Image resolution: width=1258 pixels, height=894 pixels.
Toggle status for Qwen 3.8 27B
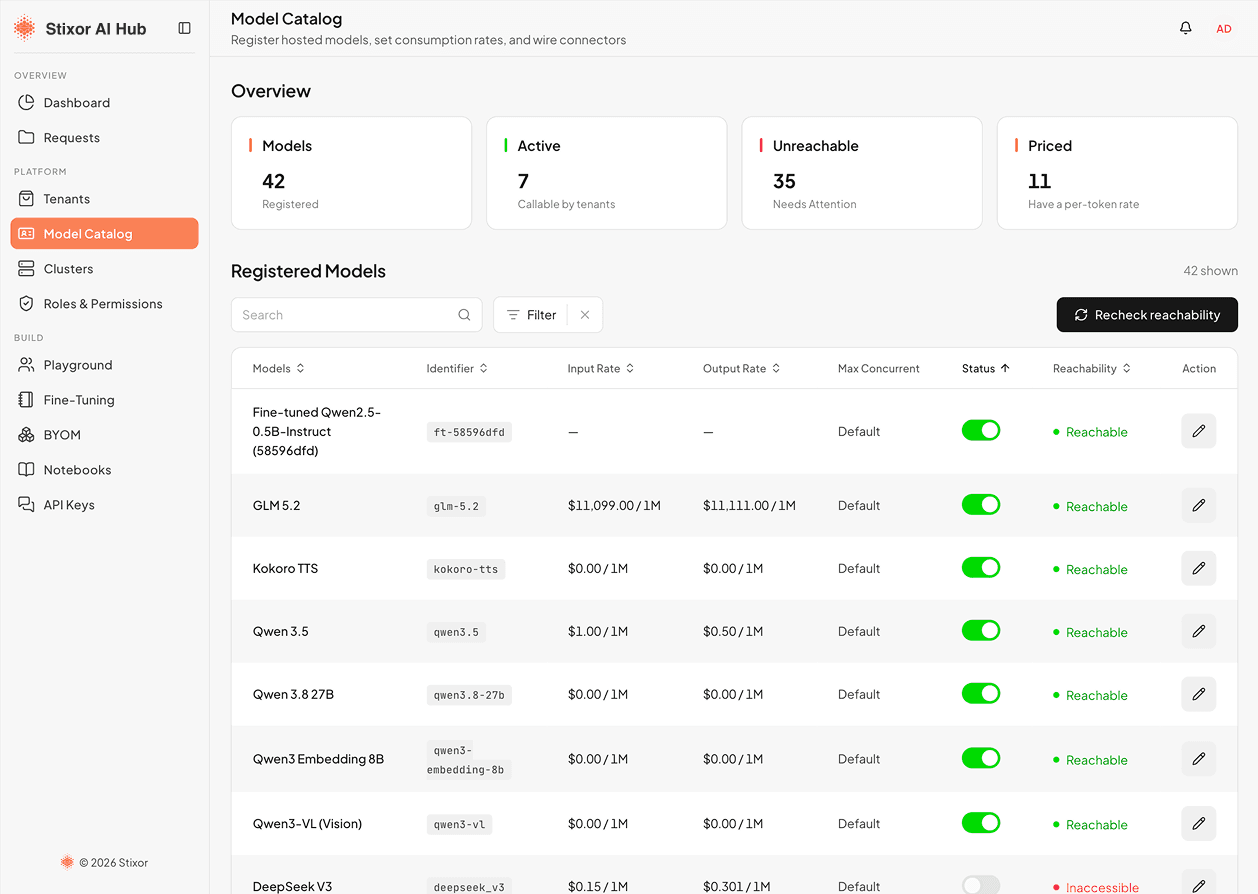(x=981, y=693)
